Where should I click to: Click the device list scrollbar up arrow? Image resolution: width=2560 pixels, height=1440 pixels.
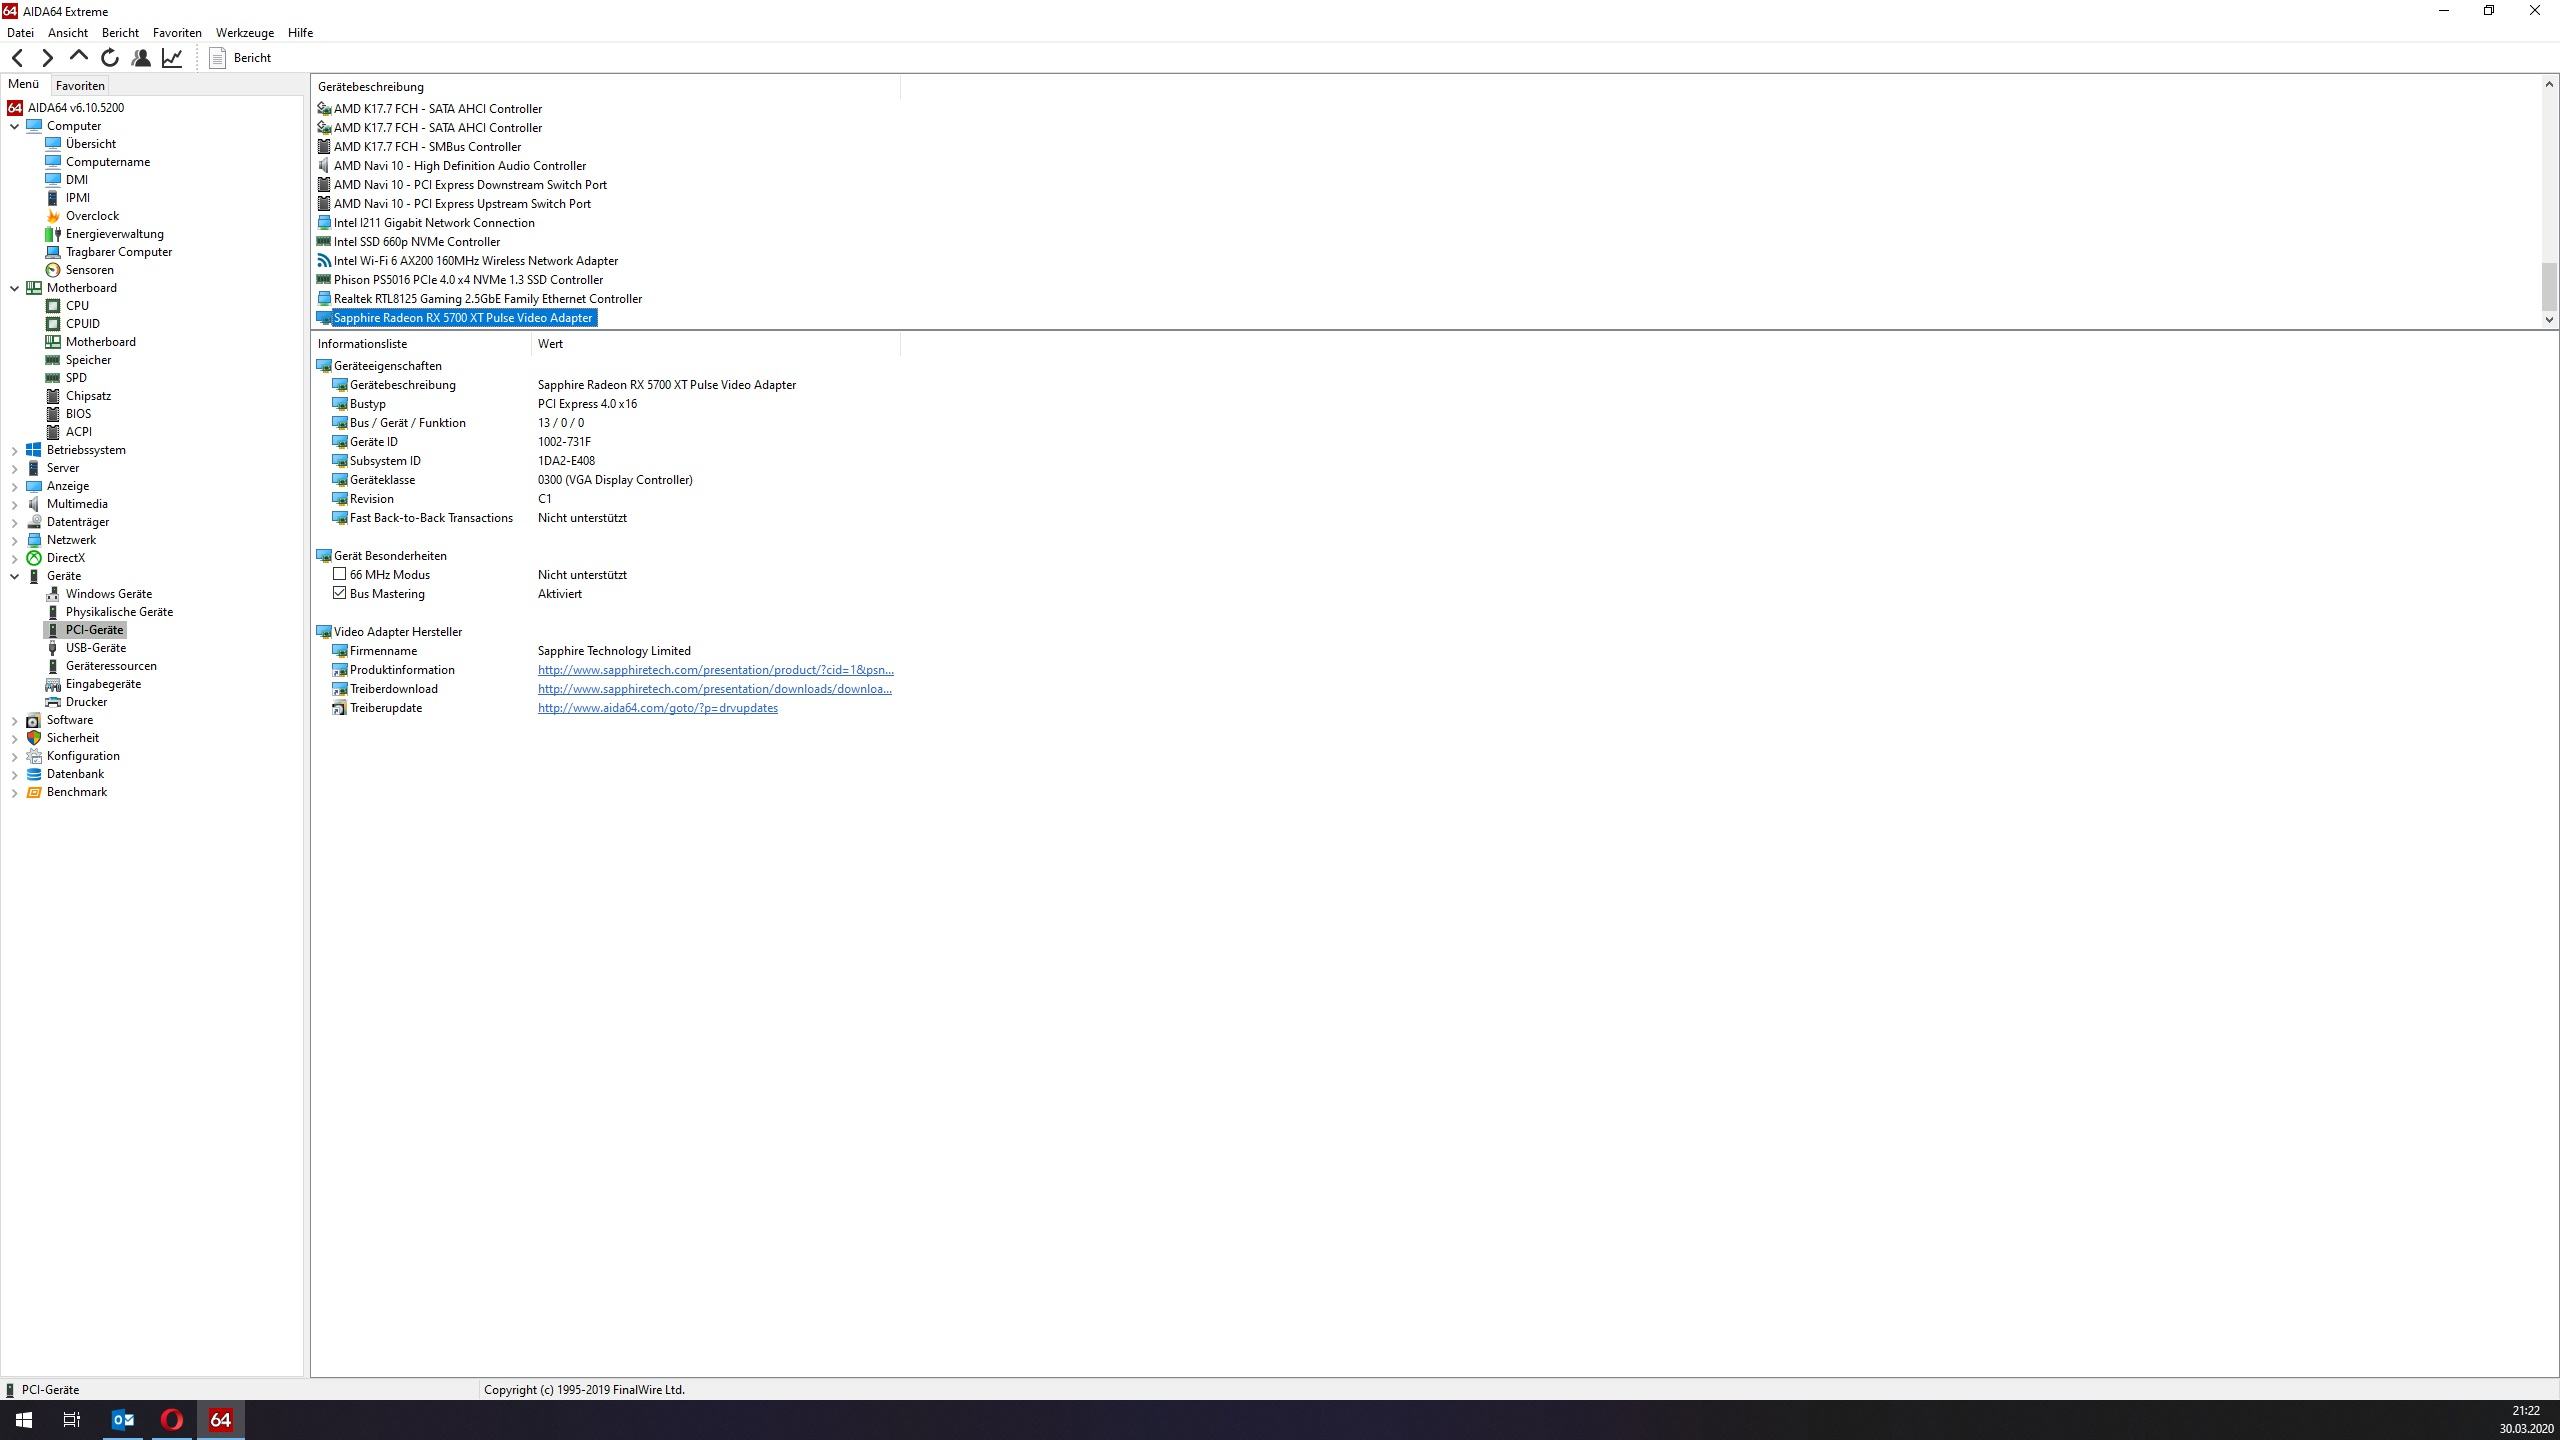(x=2549, y=85)
